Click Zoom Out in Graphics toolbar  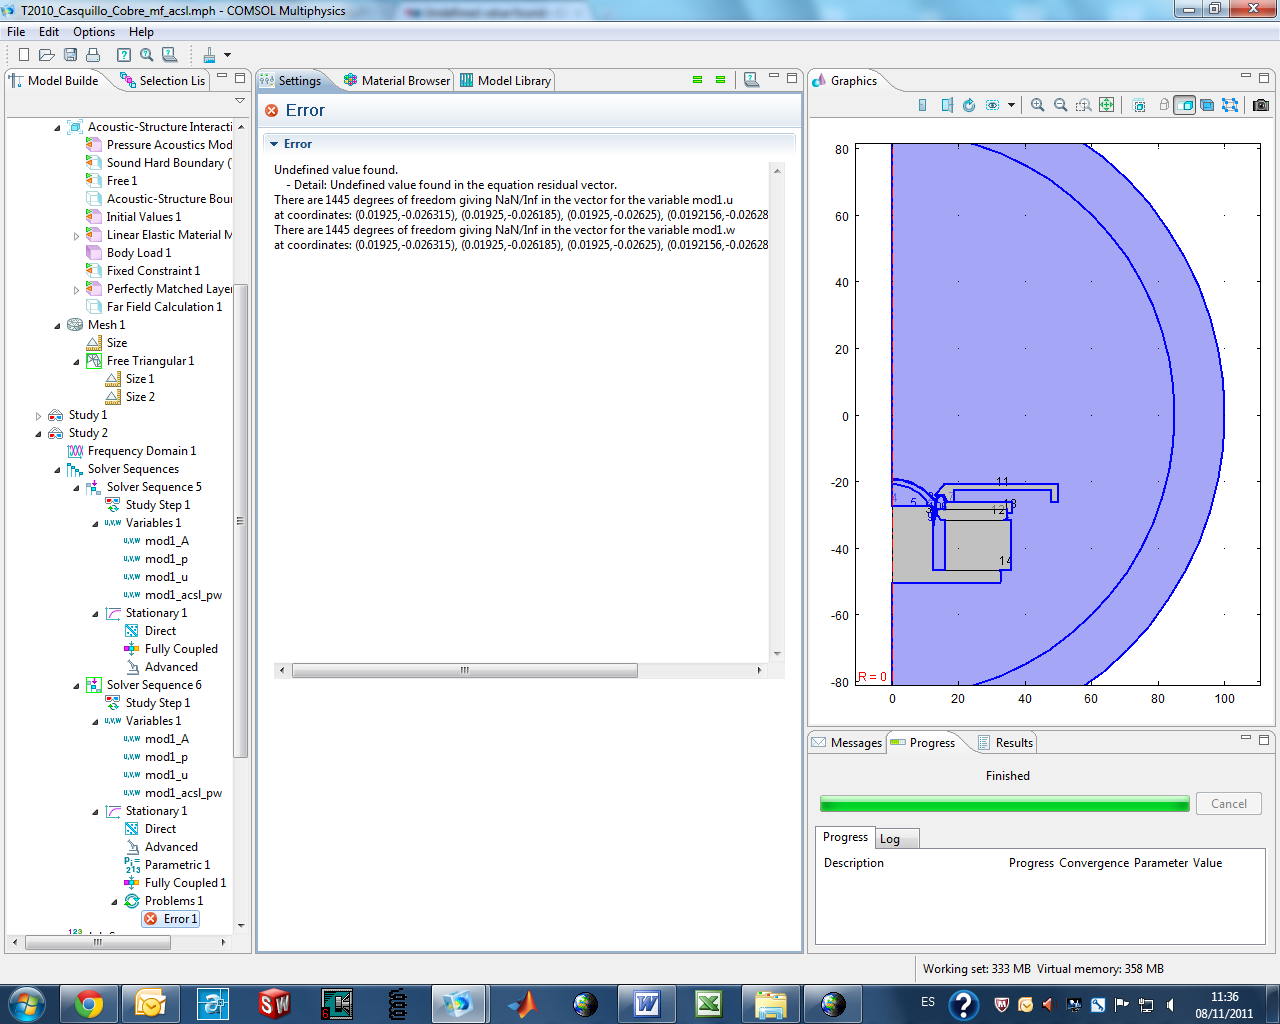click(x=1060, y=105)
